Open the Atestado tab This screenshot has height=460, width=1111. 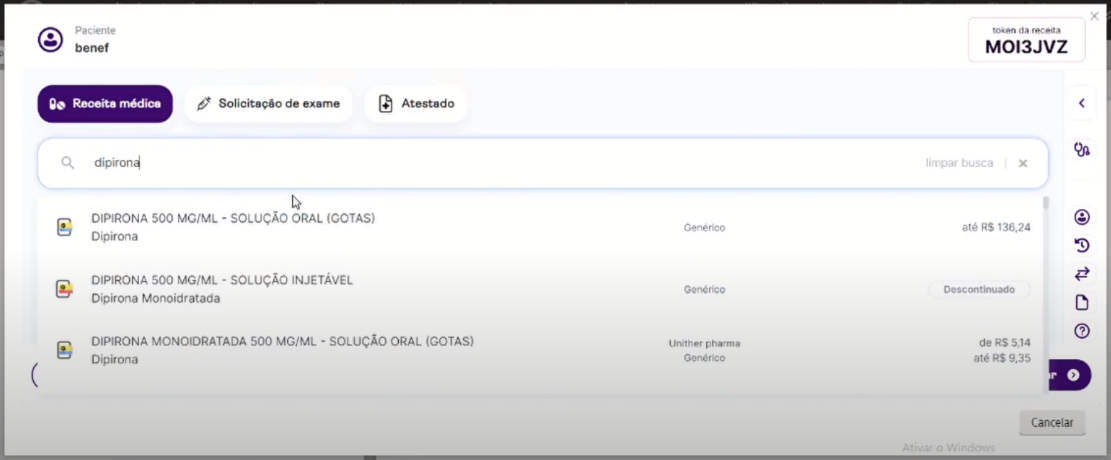(416, 103)
